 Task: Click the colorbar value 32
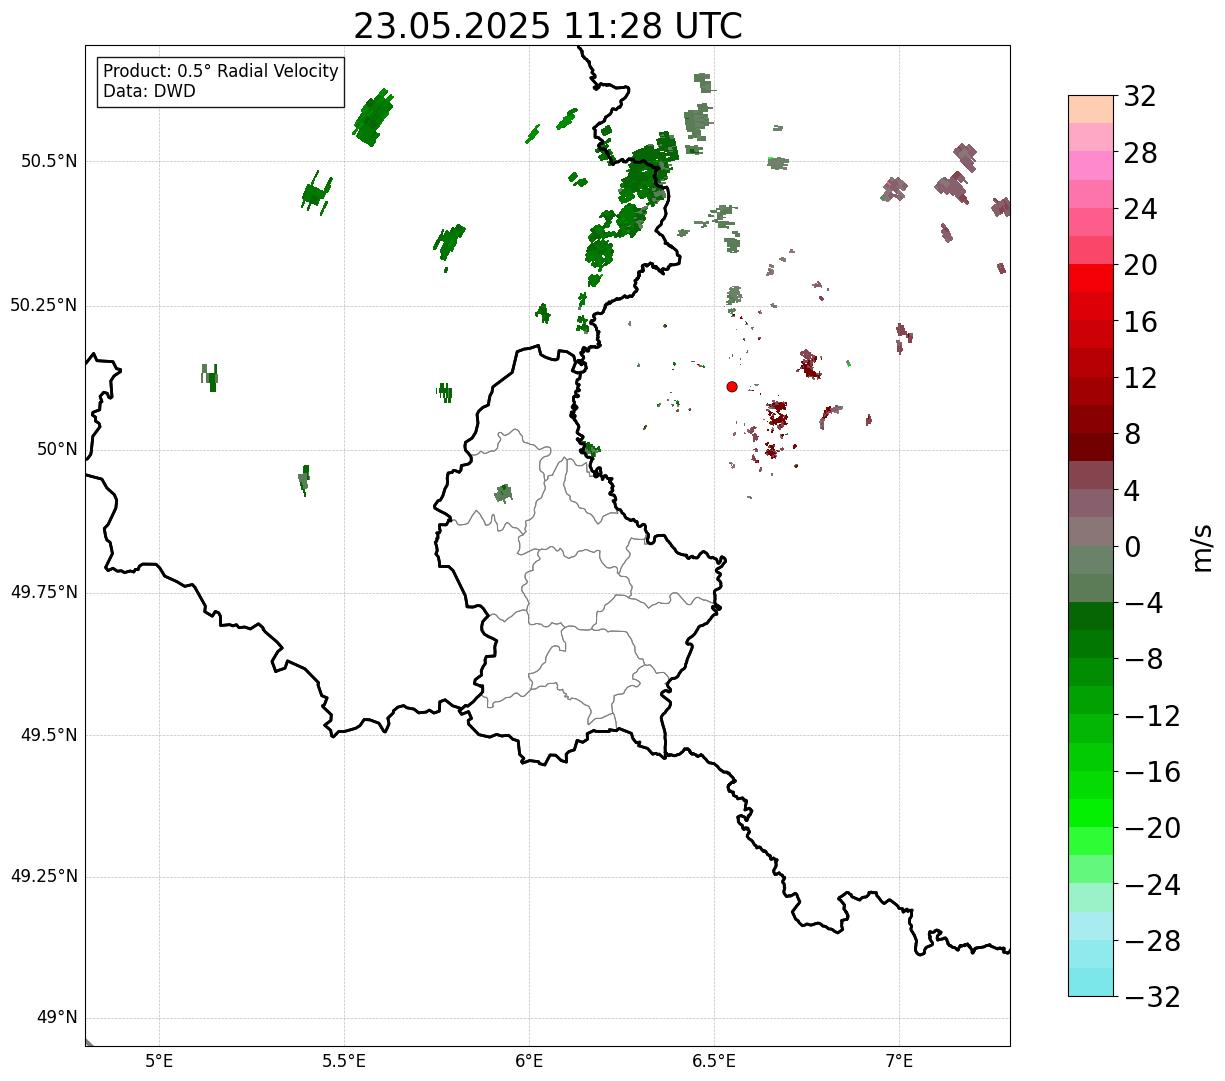point(1140,97)
